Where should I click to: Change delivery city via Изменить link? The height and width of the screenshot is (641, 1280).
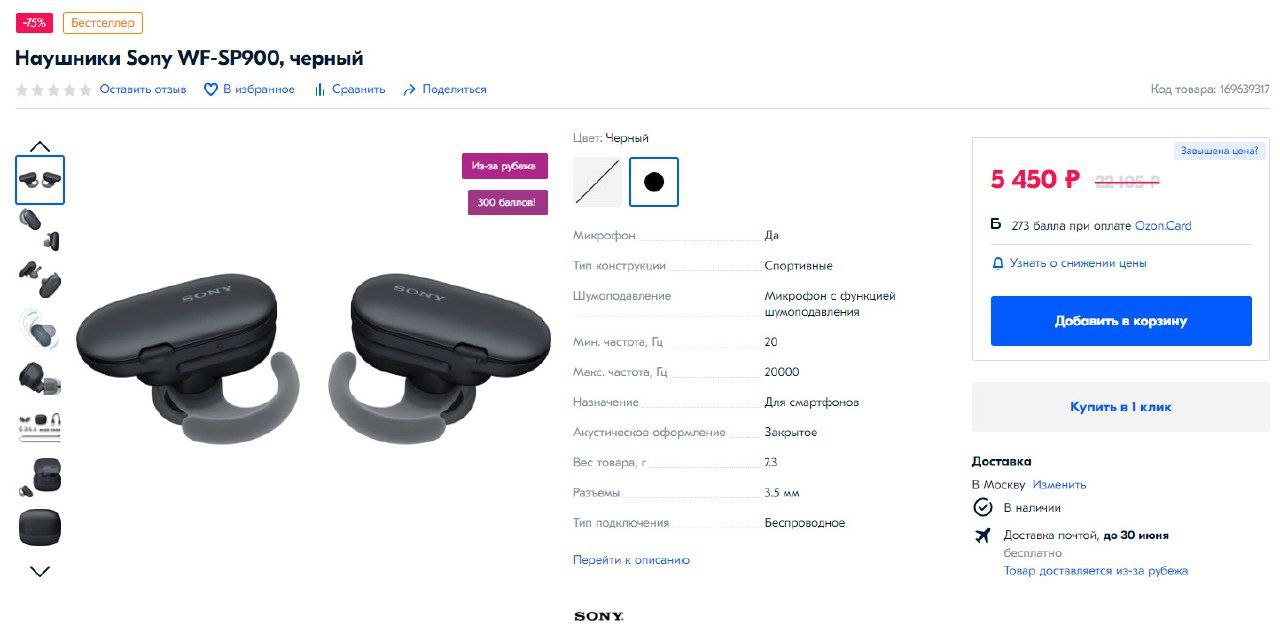point(1059,484)
